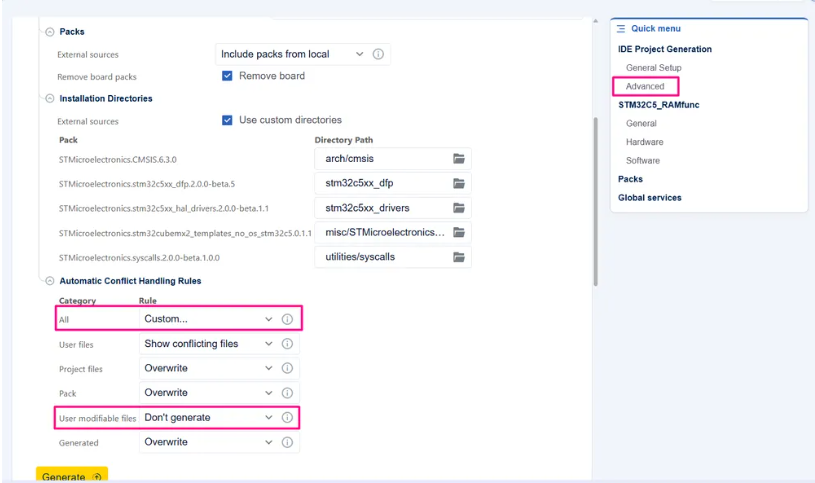Browse folder for utilities/syscalls path

tap(458, 257)
